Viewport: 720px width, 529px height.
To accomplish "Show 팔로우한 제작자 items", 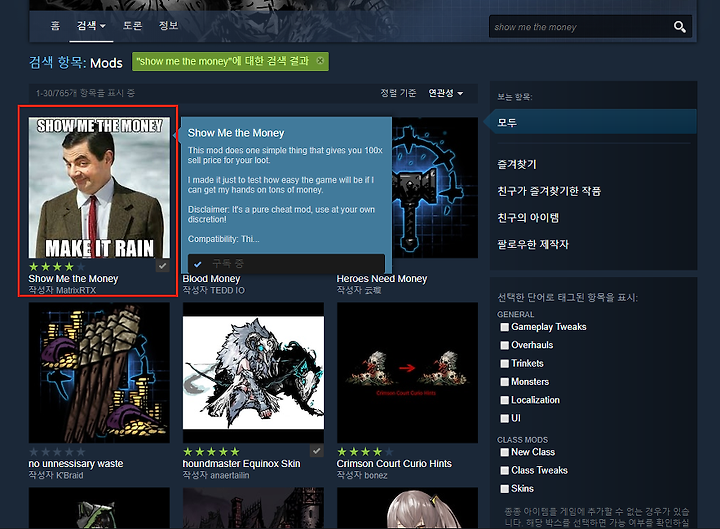I will click(533, 244).
